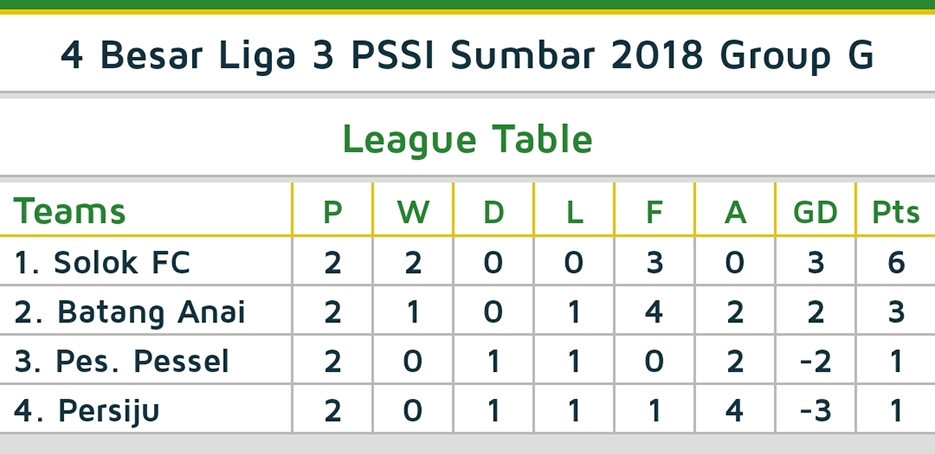Viewport: 935px width, 454px height.
Task: Click the Pts column header
Action: coord(895,212)
